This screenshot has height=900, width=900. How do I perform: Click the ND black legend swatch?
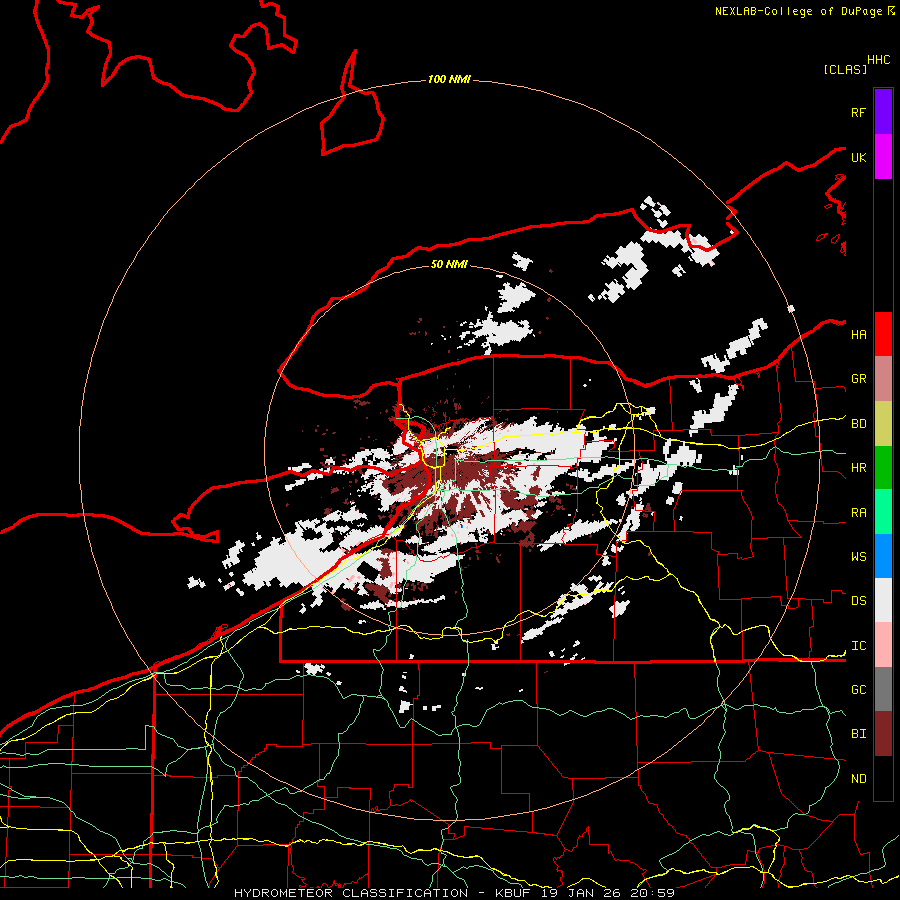pyautogui.click(x=883, y=778)
